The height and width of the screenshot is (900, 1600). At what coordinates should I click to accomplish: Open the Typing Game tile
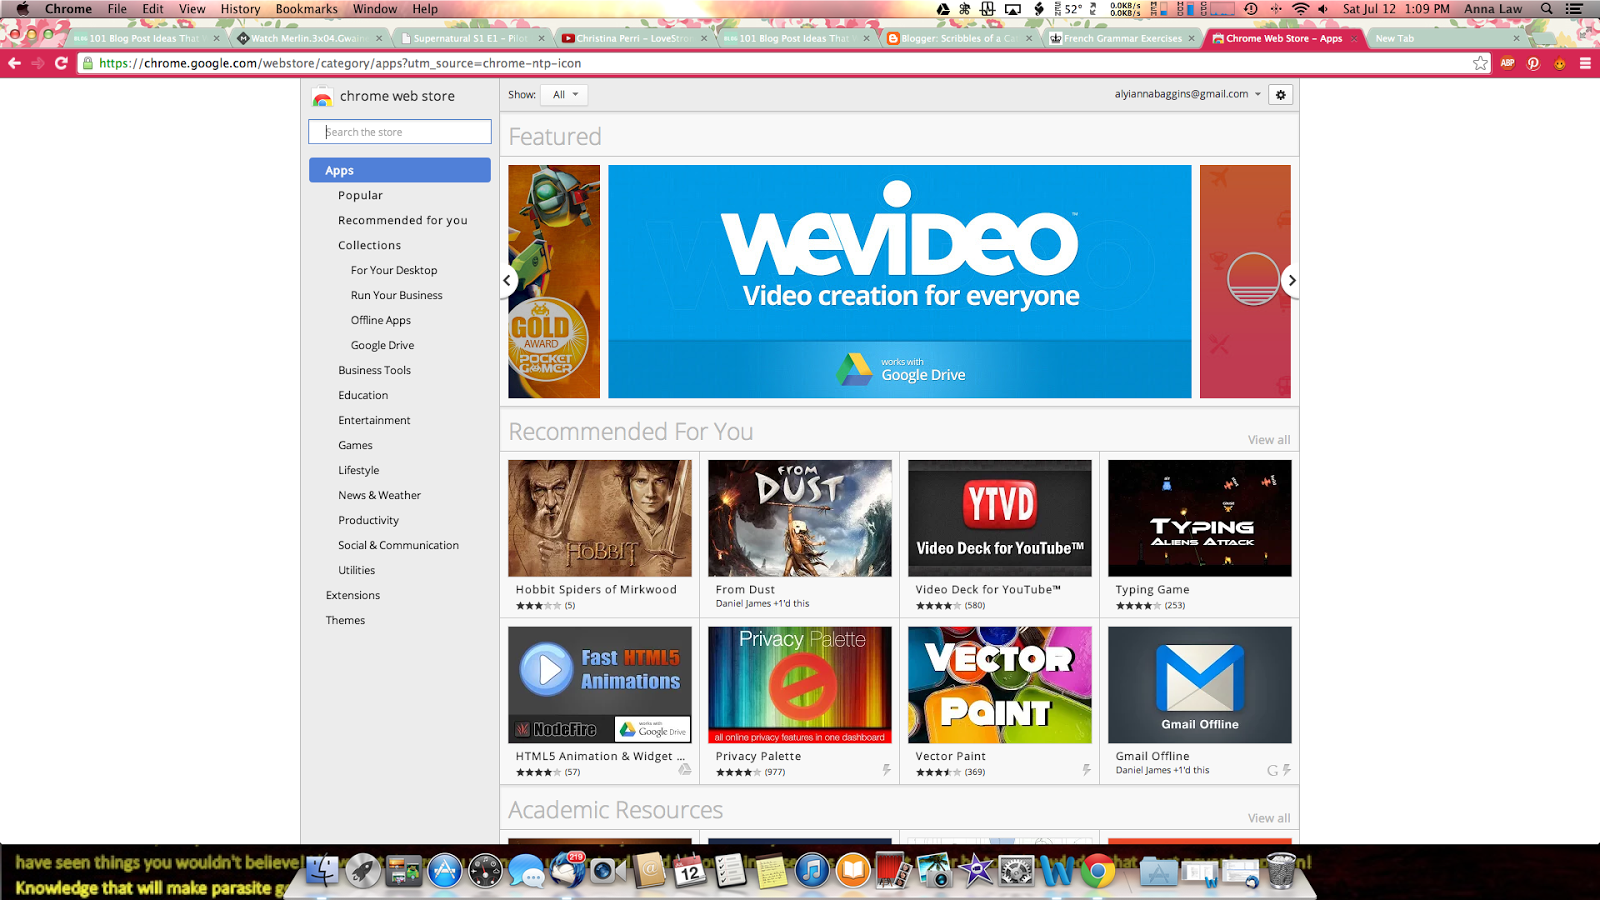click(1200, 535)
